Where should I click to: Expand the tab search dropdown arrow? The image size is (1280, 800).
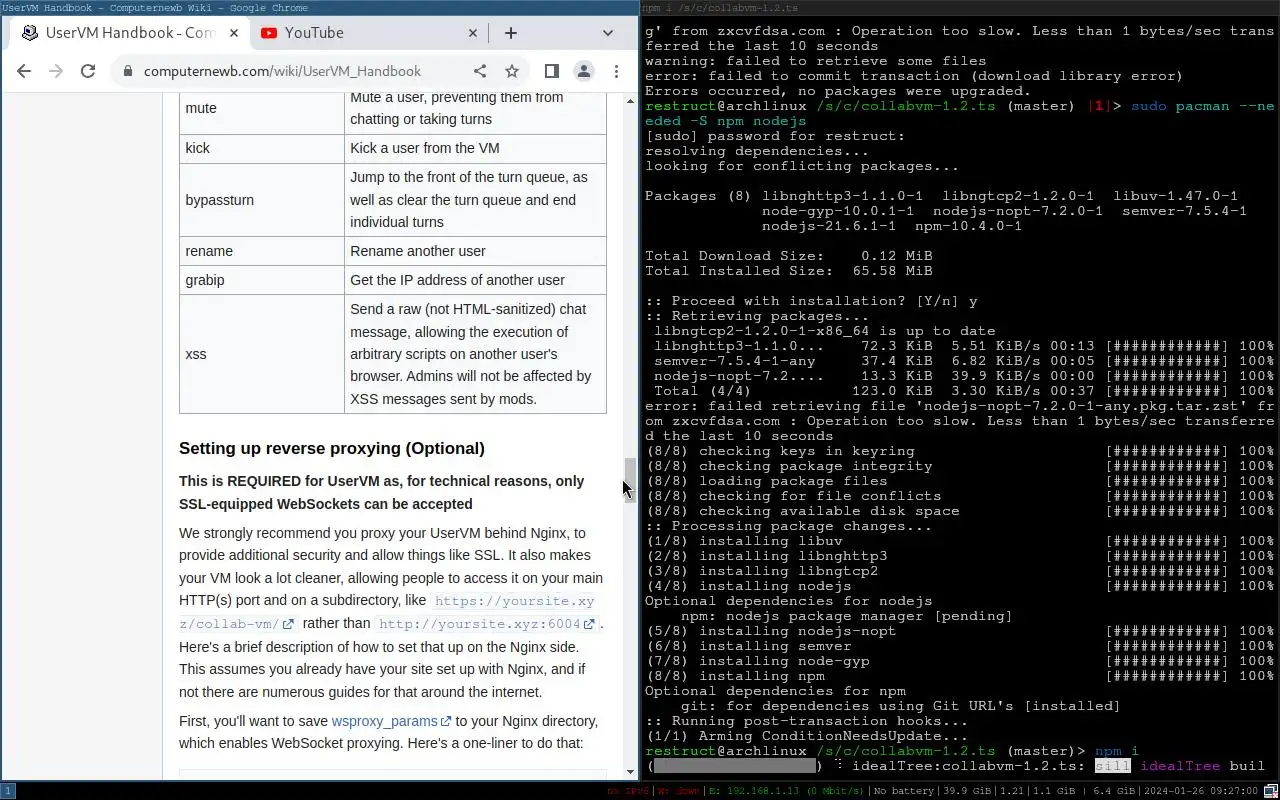pyautogui.click(x=607, y=33)
